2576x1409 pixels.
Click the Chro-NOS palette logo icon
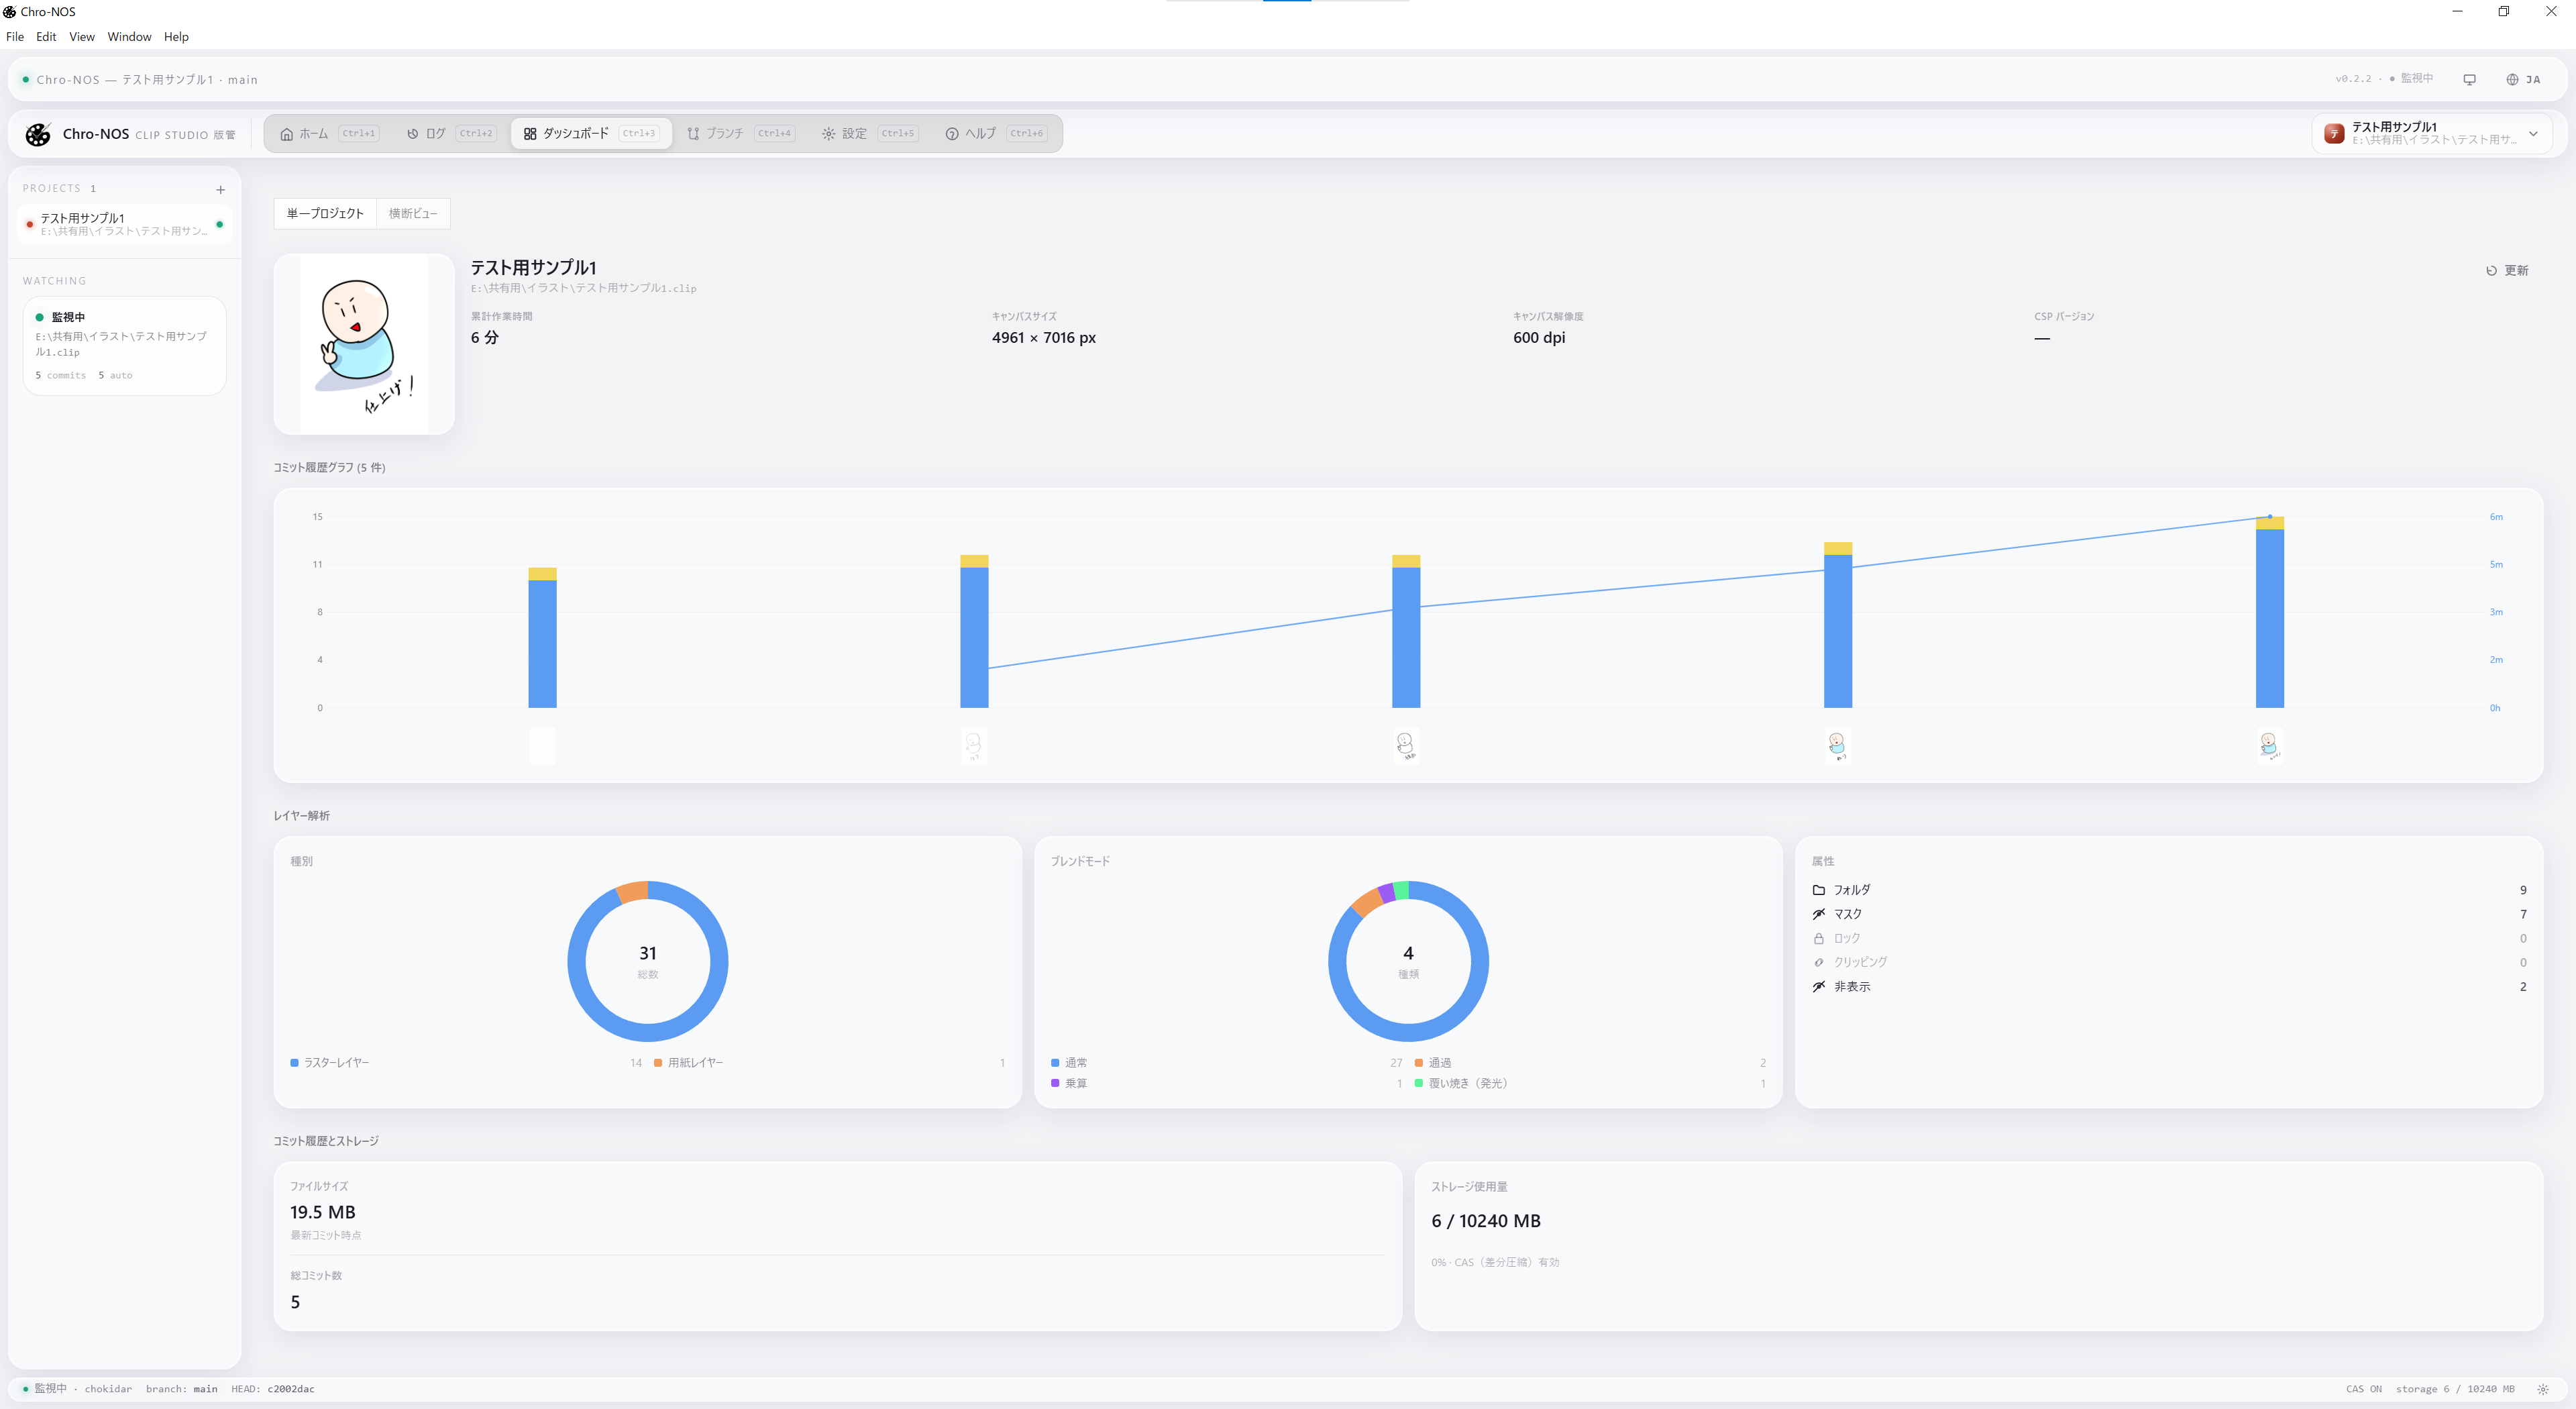38,134
